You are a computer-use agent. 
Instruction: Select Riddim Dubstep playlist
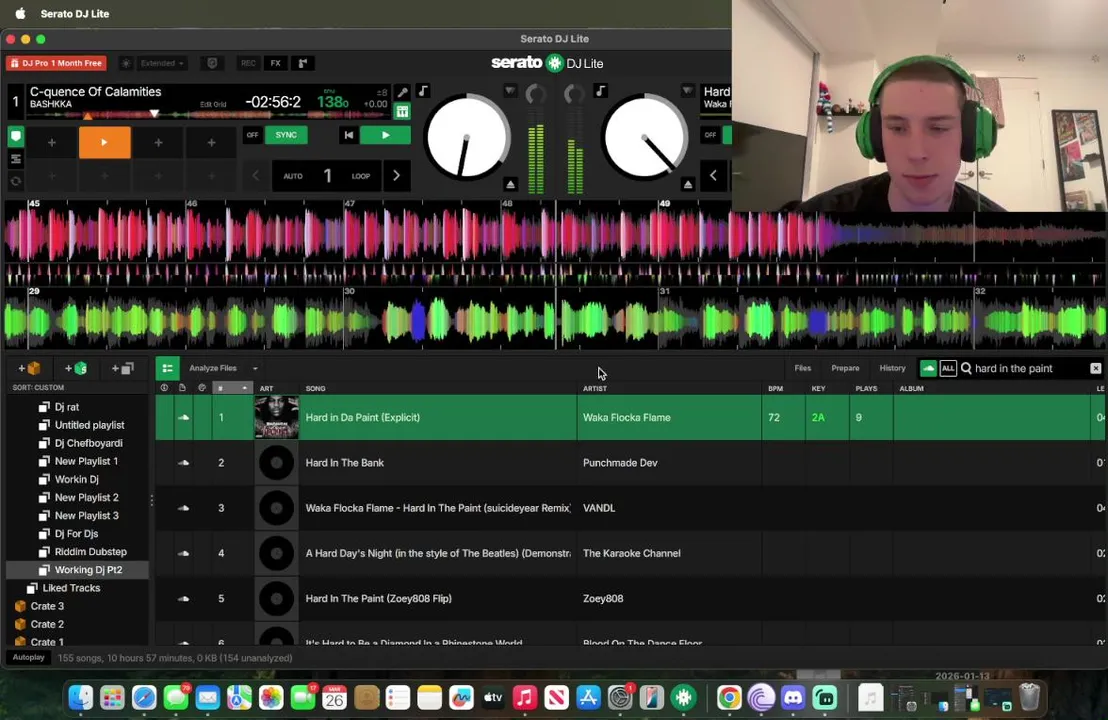pyautogui.click(x=90, y=551)
